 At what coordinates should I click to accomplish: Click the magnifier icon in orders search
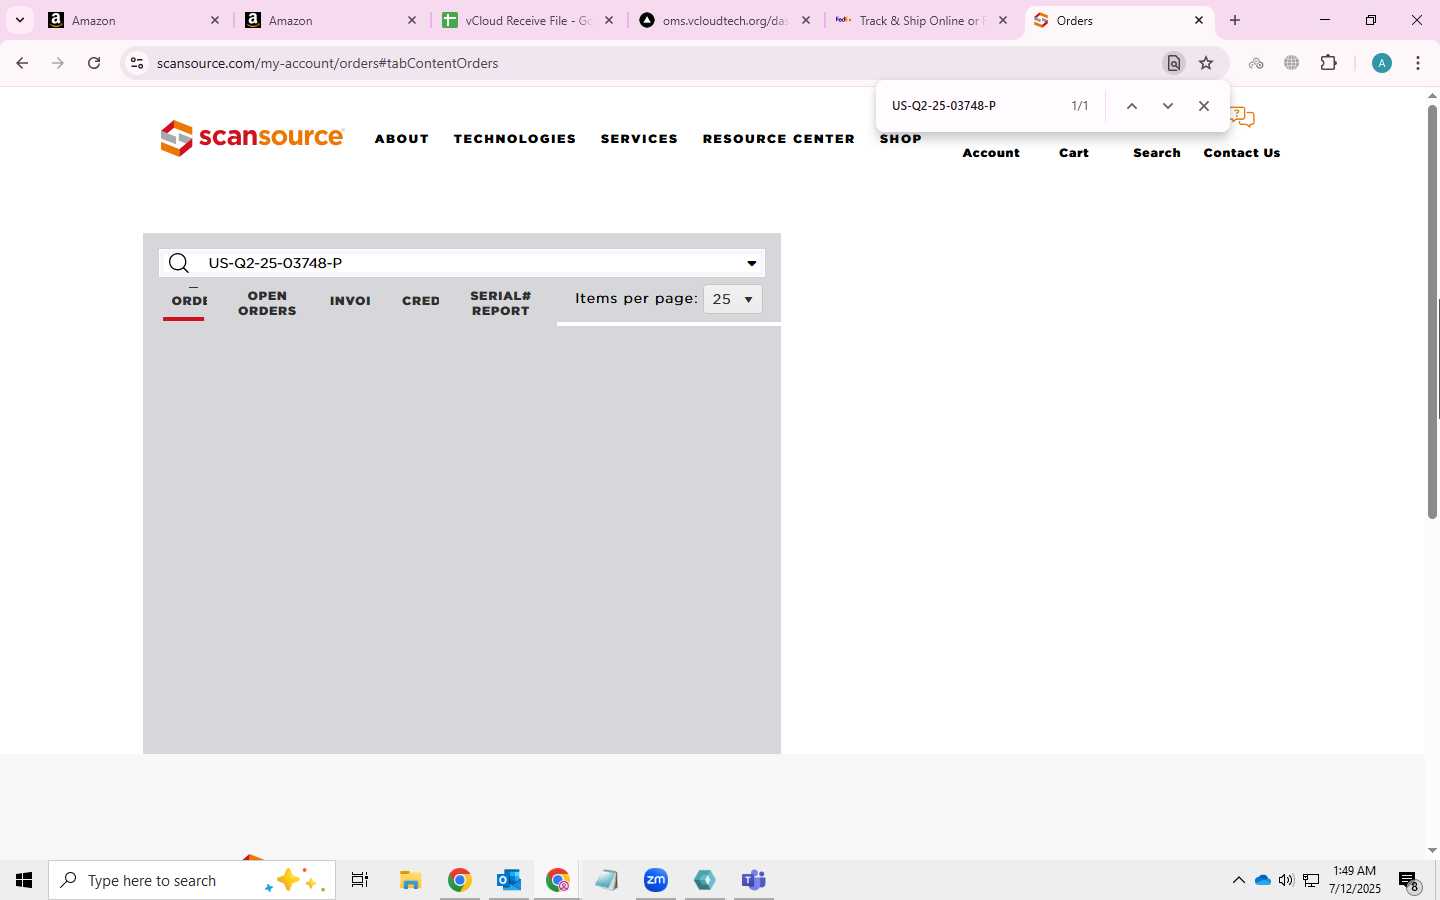(x=179, y=263)
